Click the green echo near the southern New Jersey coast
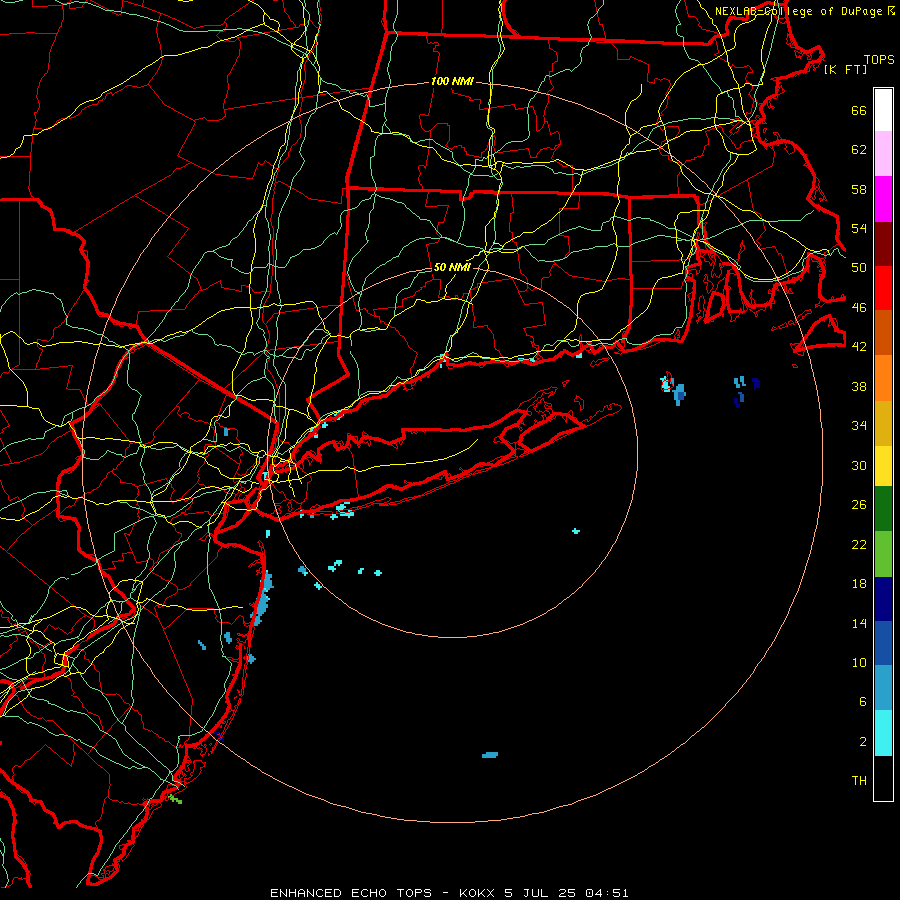Screen dimensions: 900x900 [x=176, y=798]
